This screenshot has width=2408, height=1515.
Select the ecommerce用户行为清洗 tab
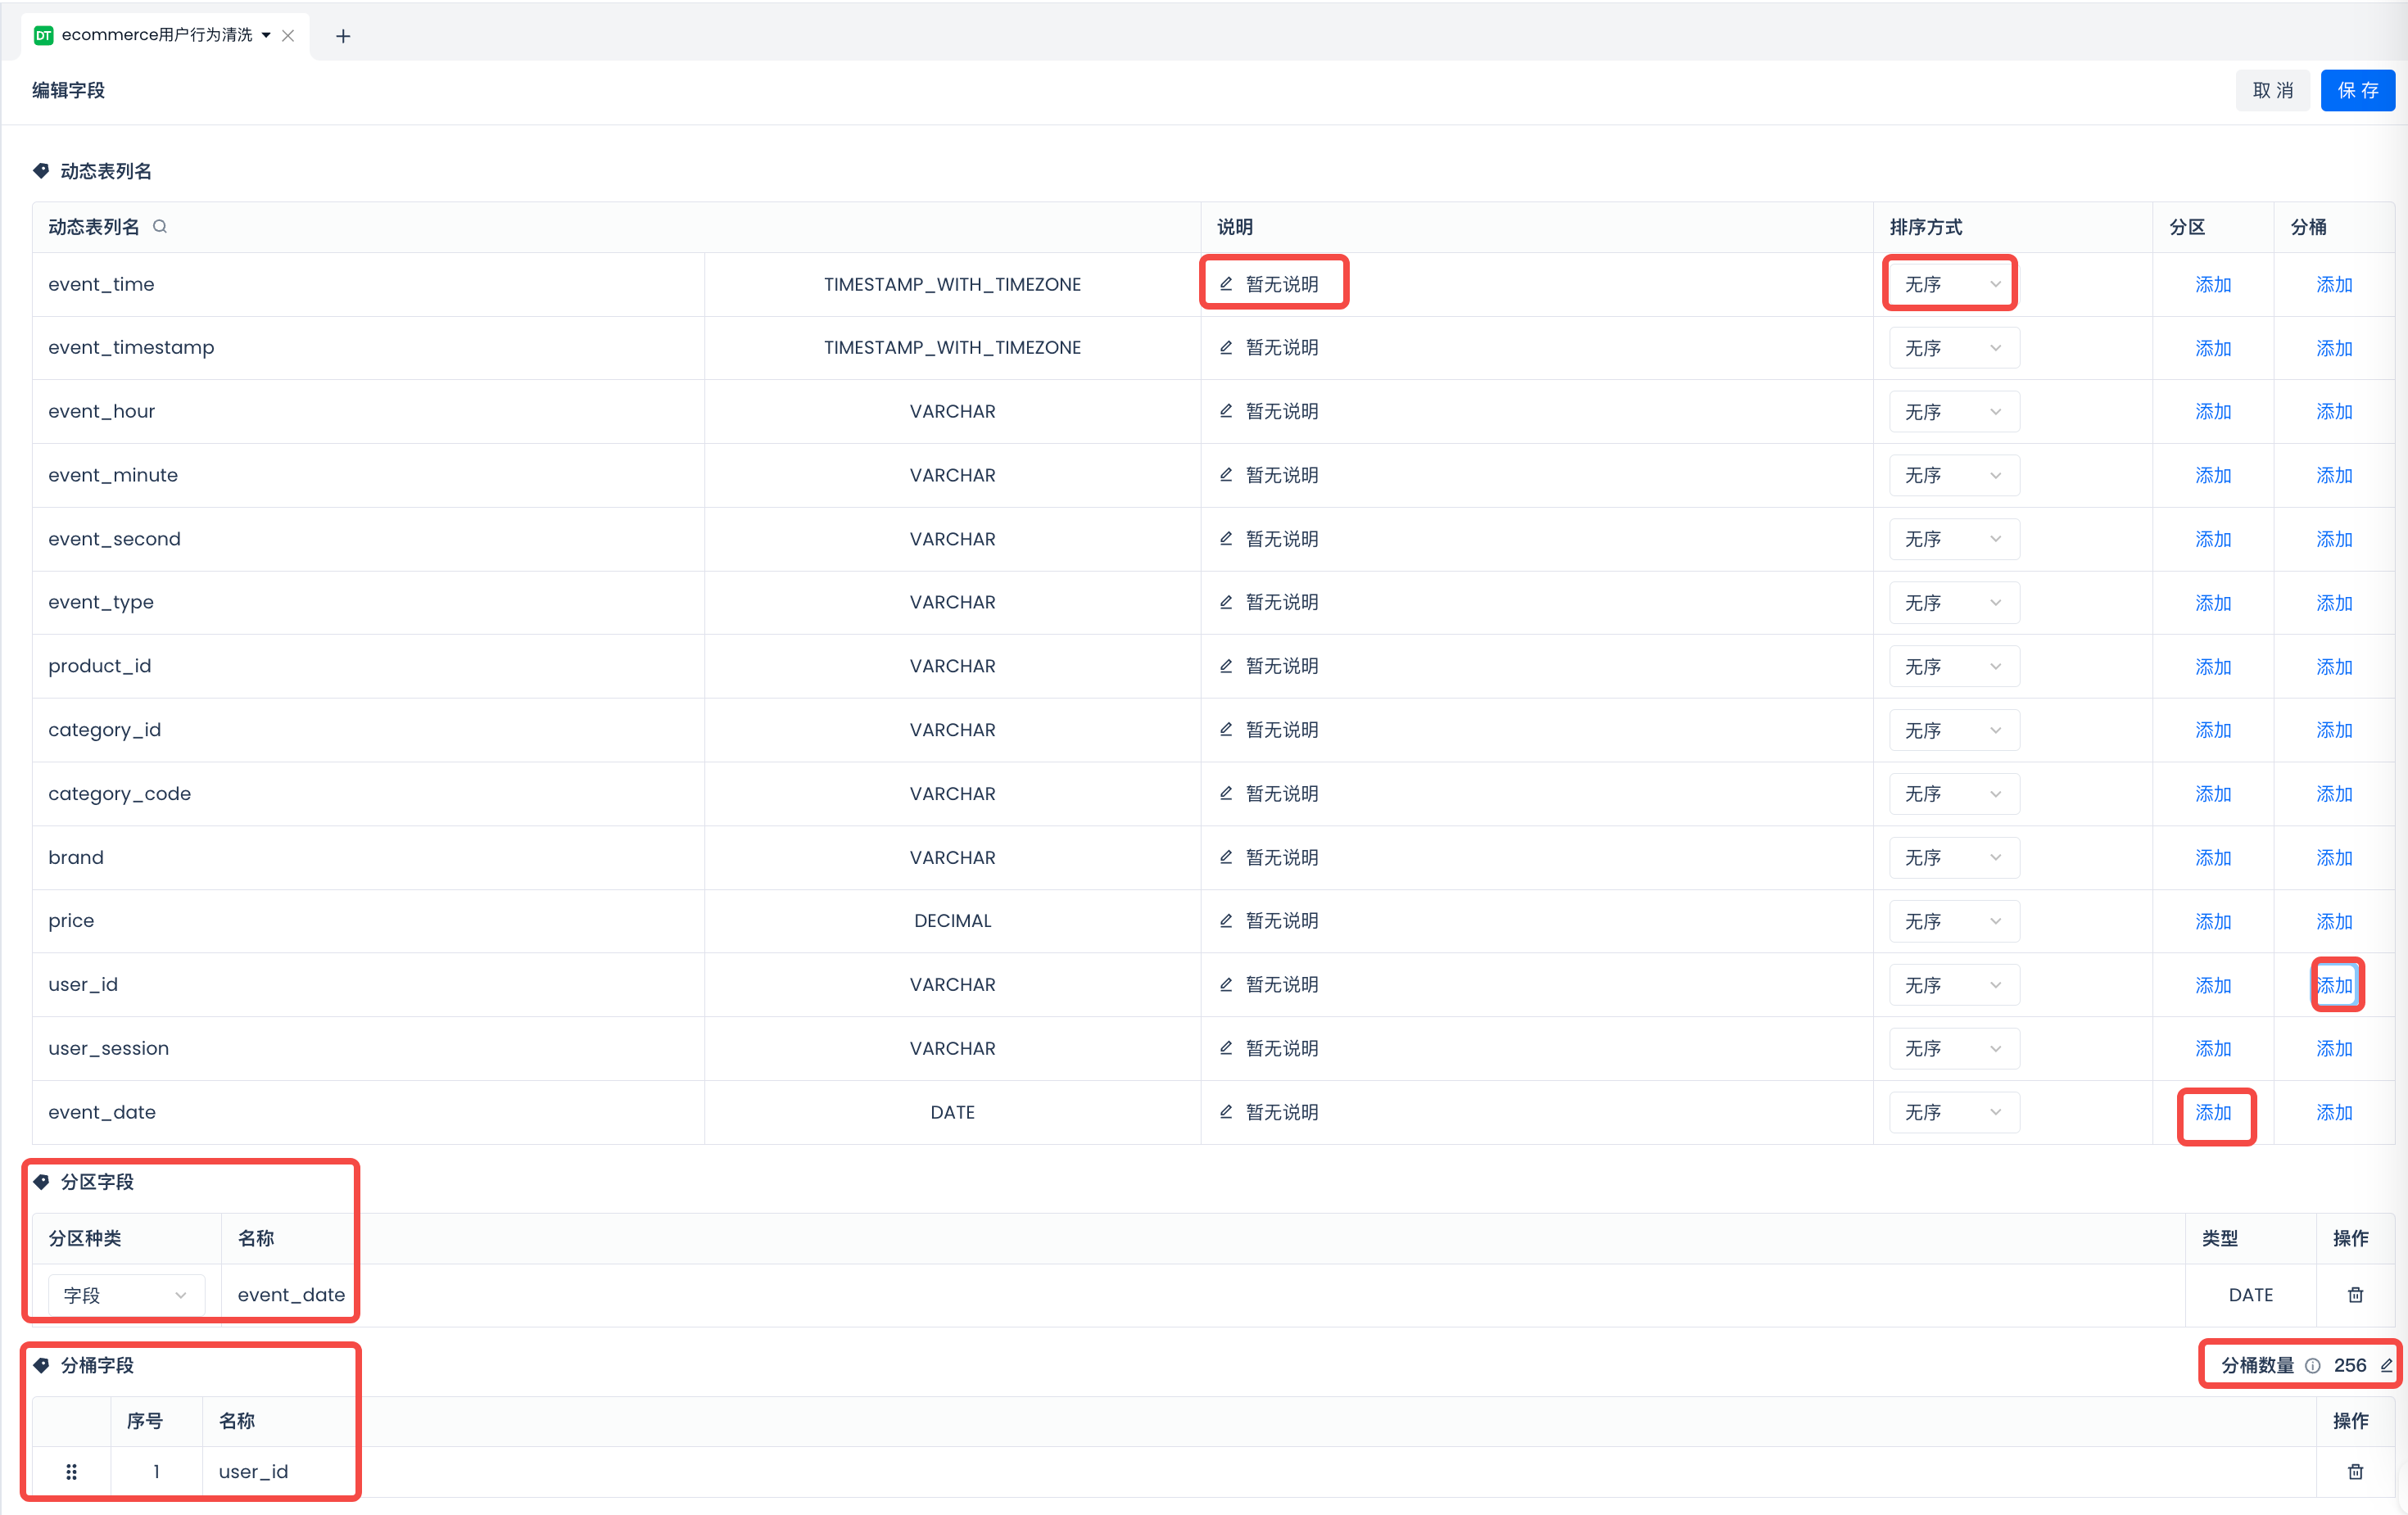coord(155,35)
